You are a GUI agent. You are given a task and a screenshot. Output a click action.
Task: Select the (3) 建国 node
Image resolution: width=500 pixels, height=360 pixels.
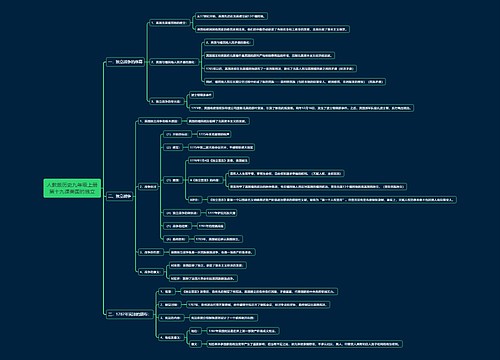[x=173, y=180]
